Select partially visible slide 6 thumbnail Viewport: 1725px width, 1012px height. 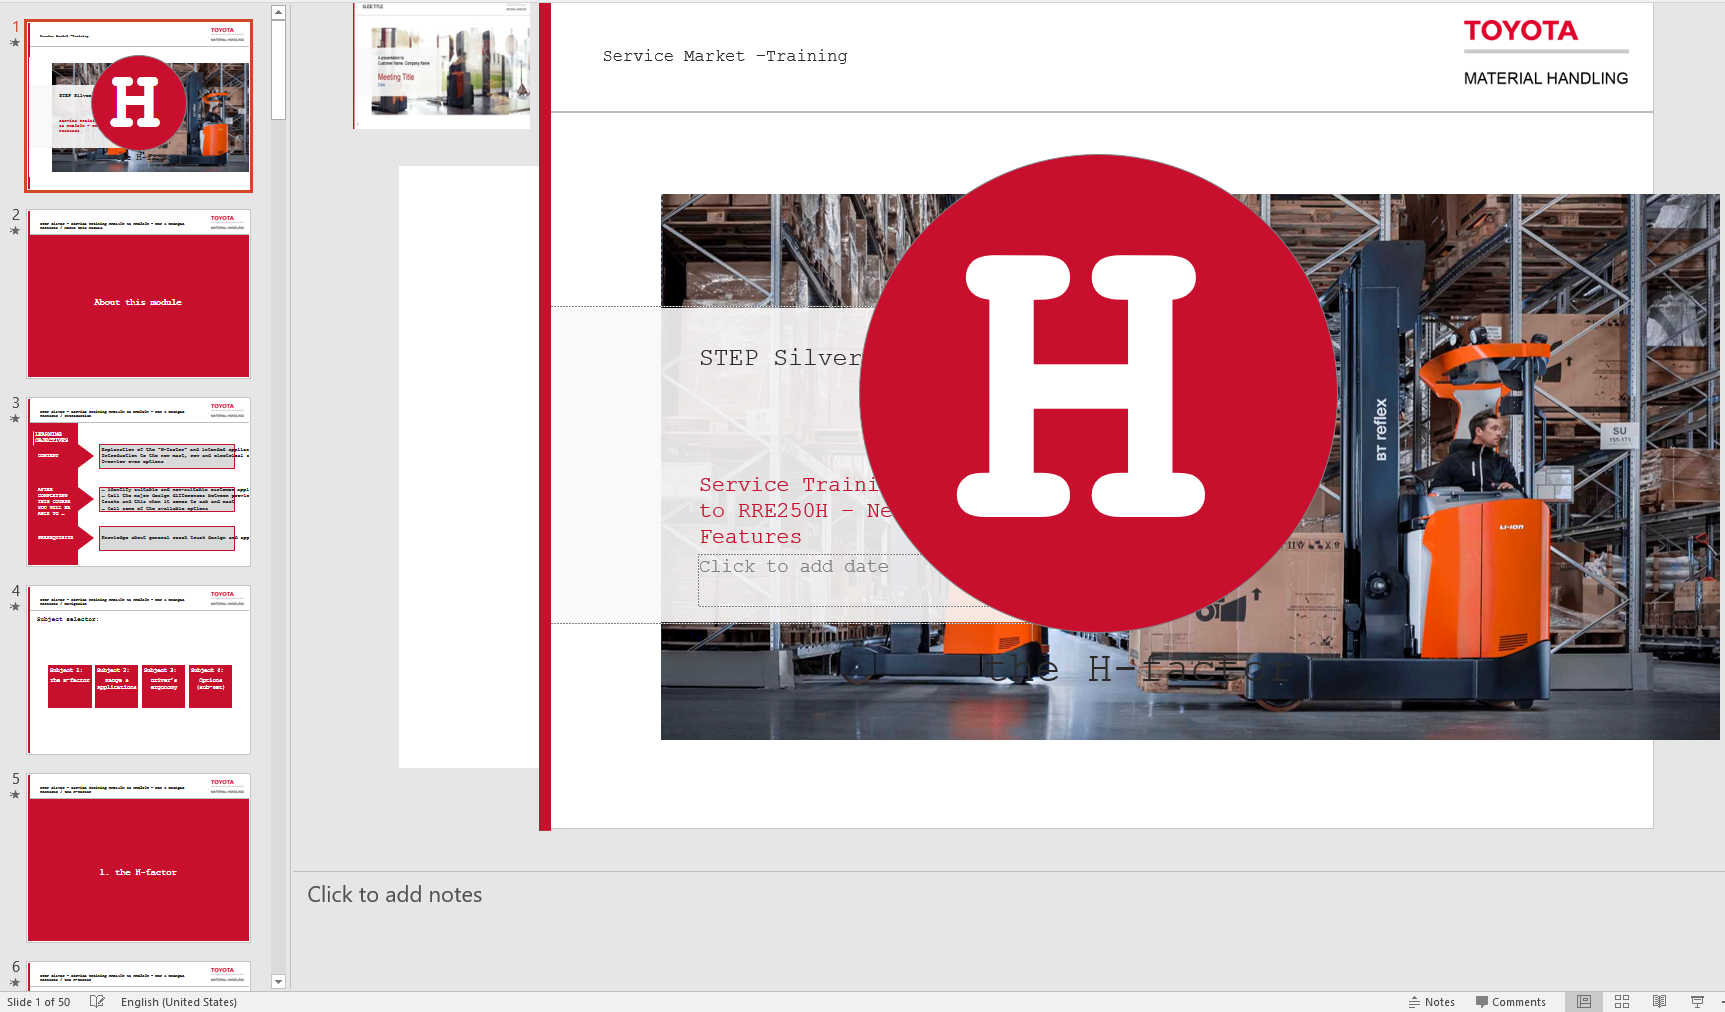click(139, 975)
